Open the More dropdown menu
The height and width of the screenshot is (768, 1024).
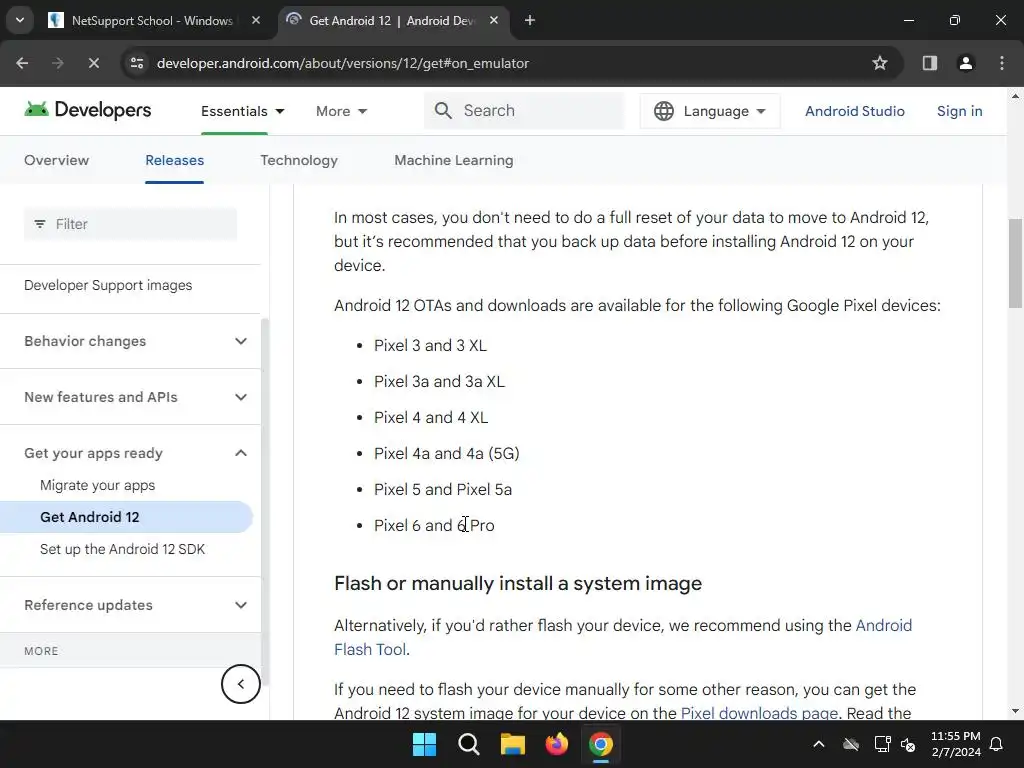(x=341, y=111)
